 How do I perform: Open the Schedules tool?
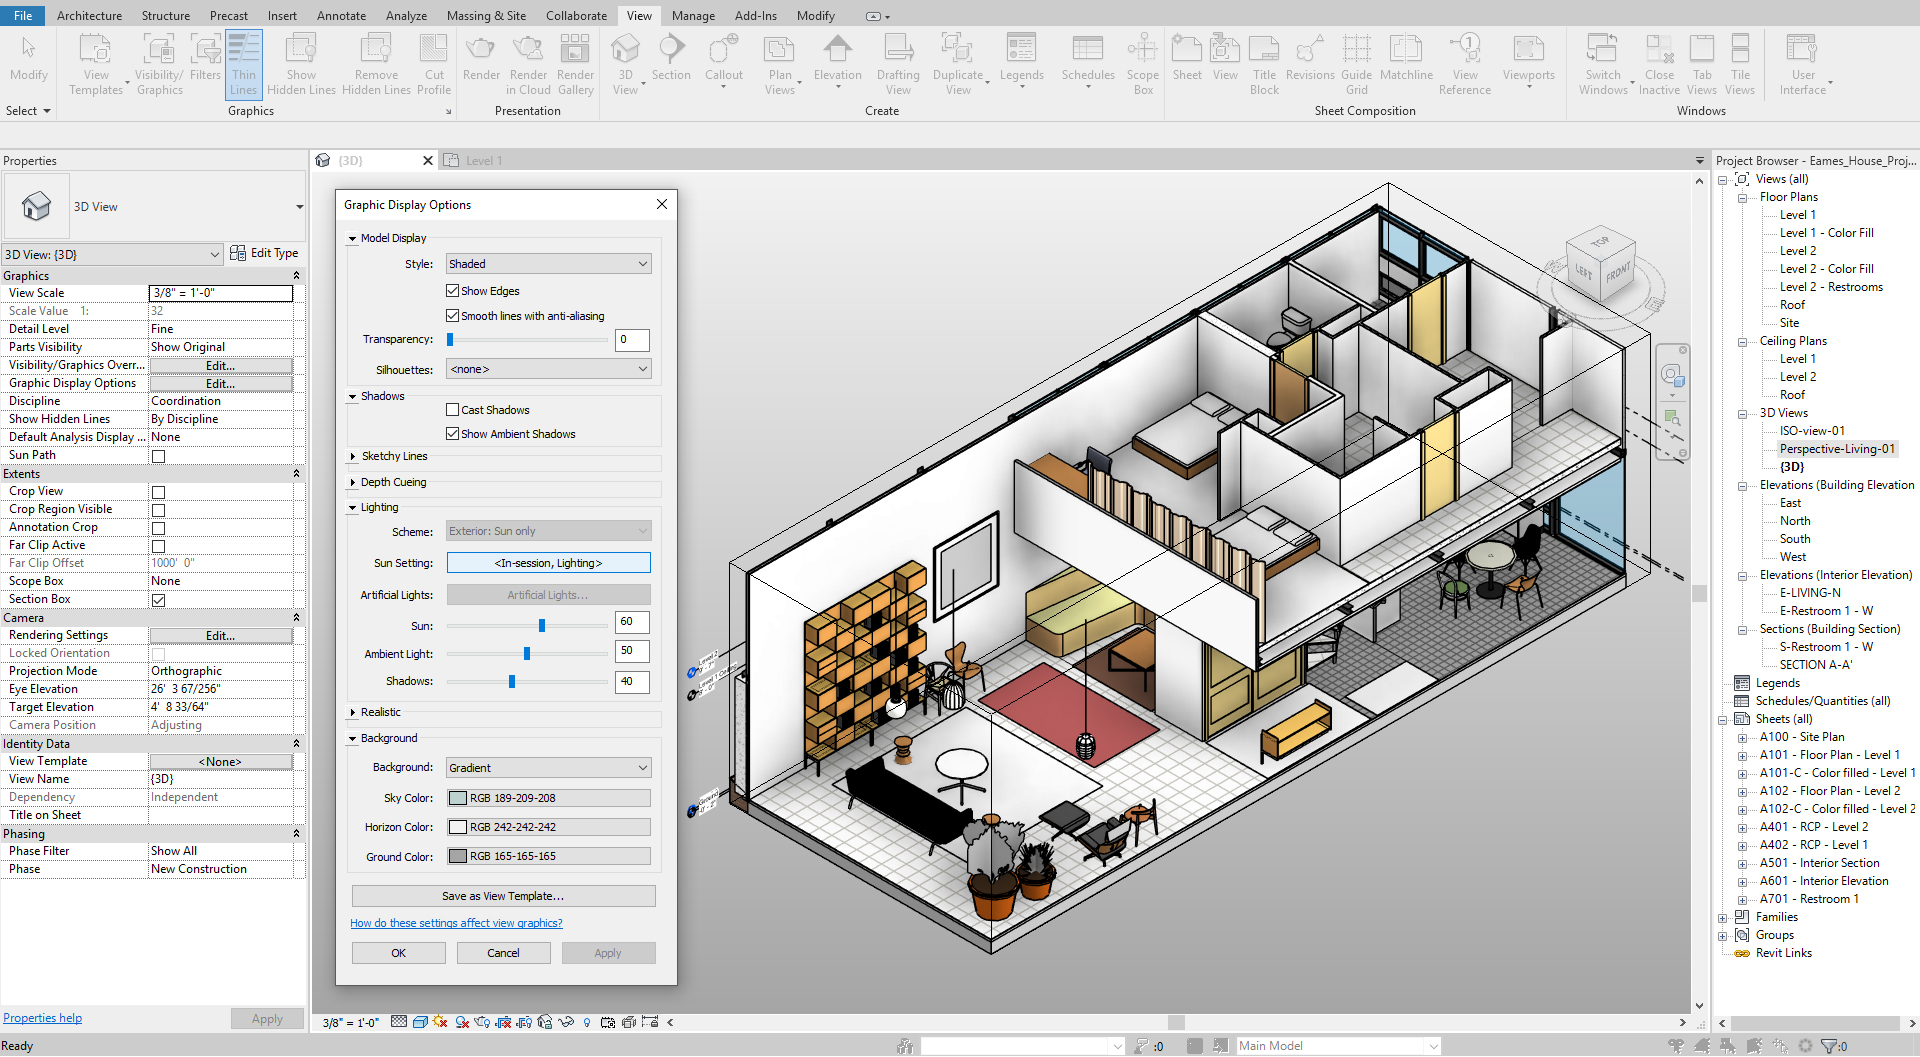tap(1087, 60)
